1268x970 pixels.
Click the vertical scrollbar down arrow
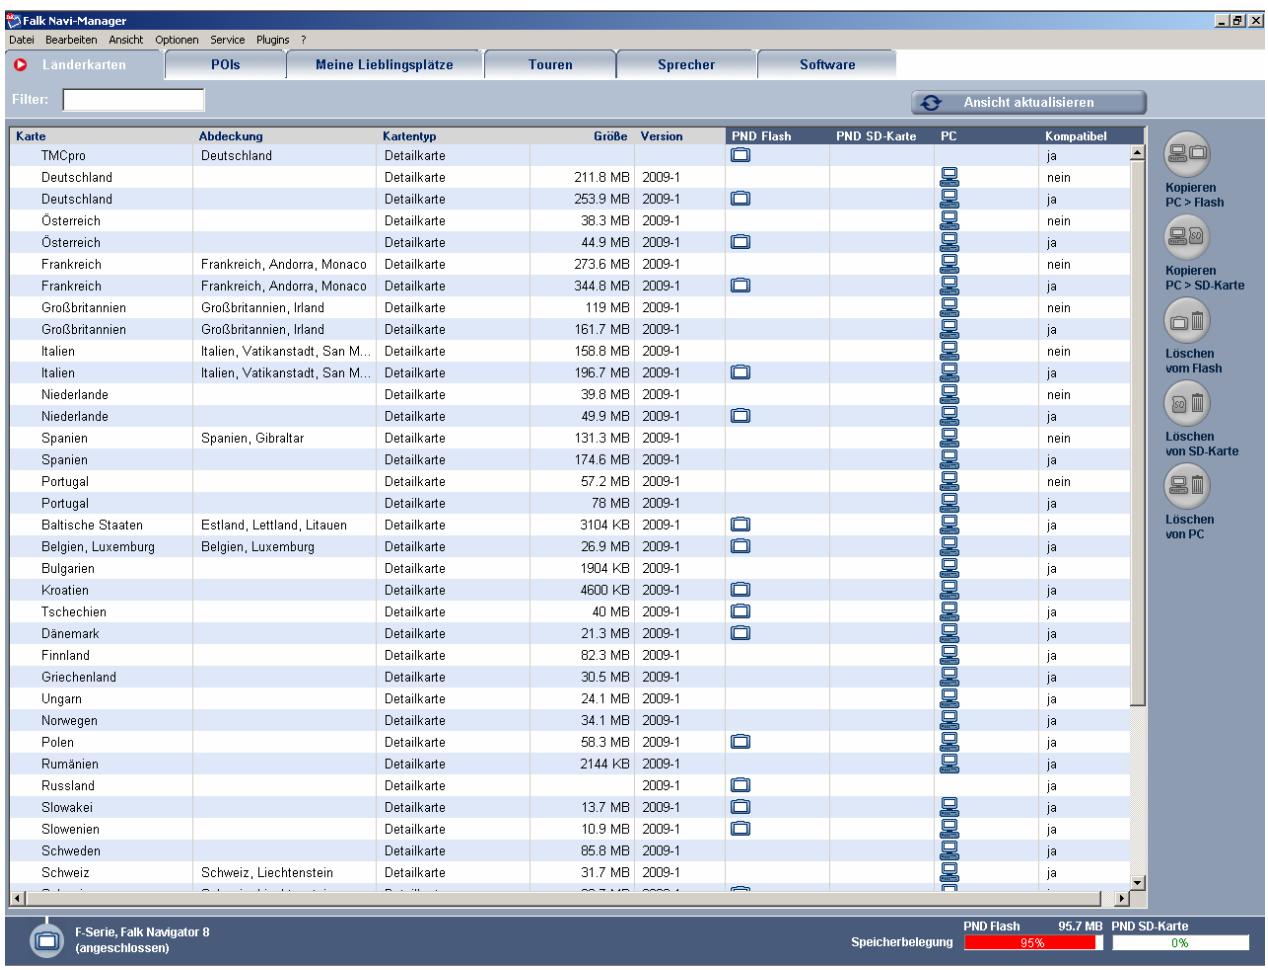point(1136,882)
